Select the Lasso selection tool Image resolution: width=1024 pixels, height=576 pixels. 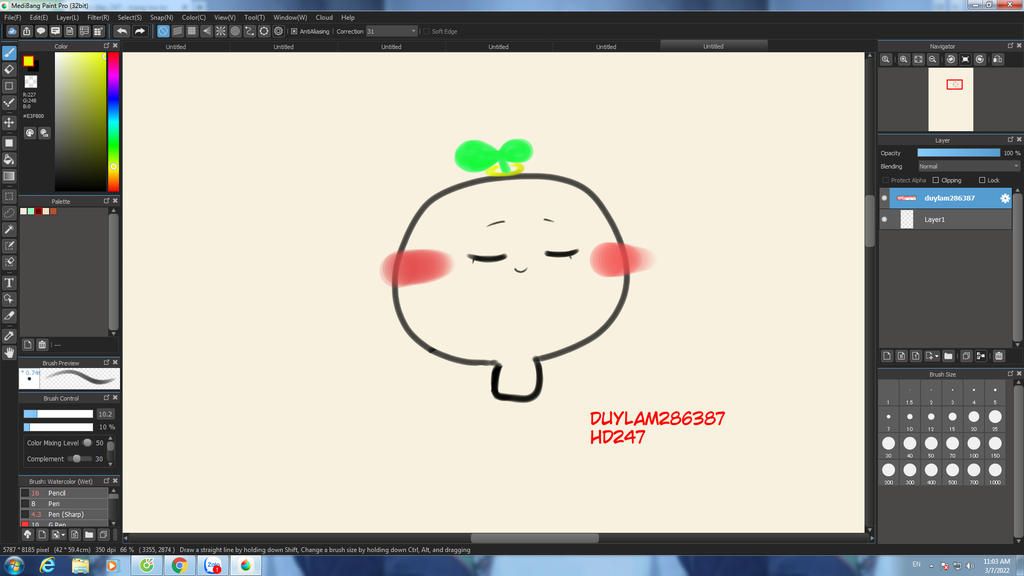coord(9,213)
